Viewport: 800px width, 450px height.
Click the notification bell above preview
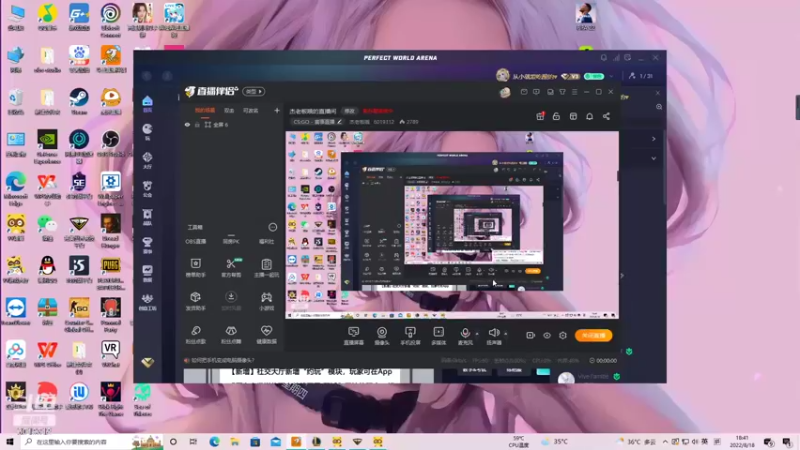pos(589,116)
